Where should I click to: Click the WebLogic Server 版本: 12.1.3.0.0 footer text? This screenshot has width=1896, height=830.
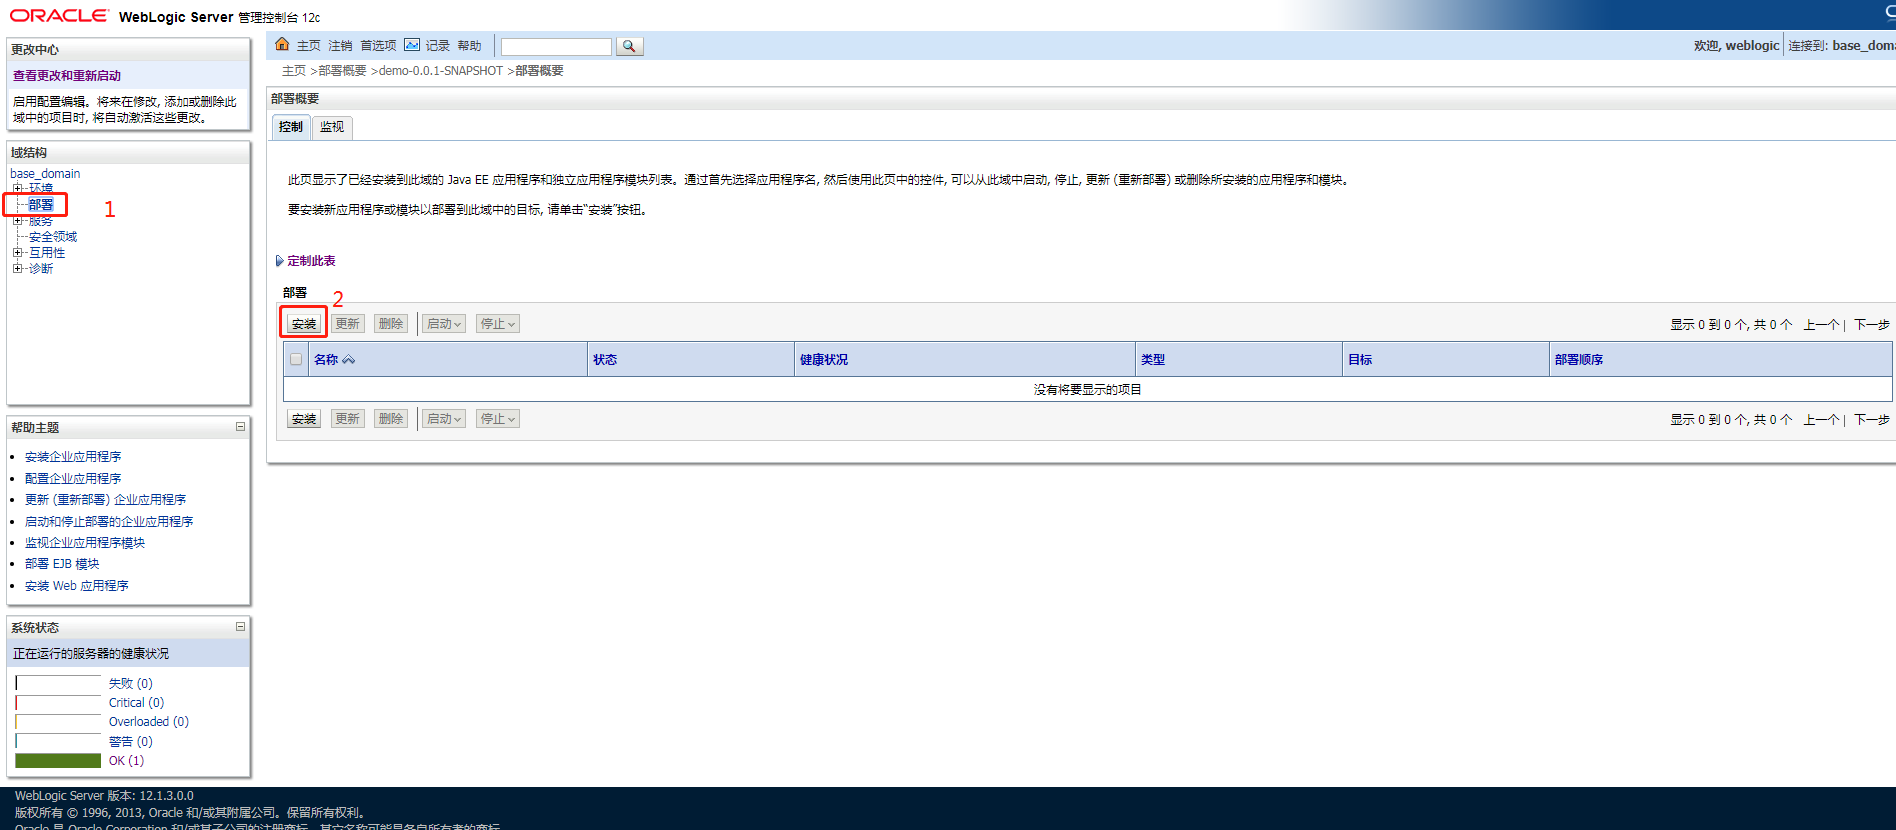coord(104,796)
